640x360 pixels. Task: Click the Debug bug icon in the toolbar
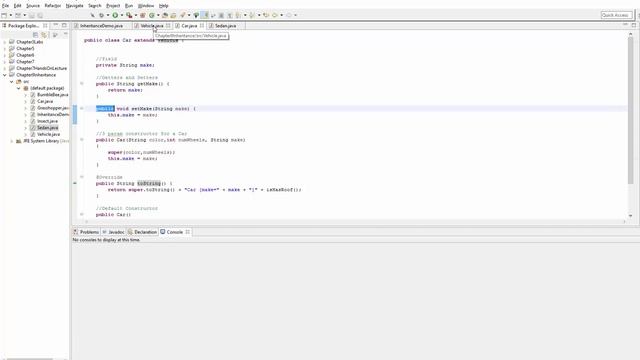pyautogui.click(x=102, y=15)
